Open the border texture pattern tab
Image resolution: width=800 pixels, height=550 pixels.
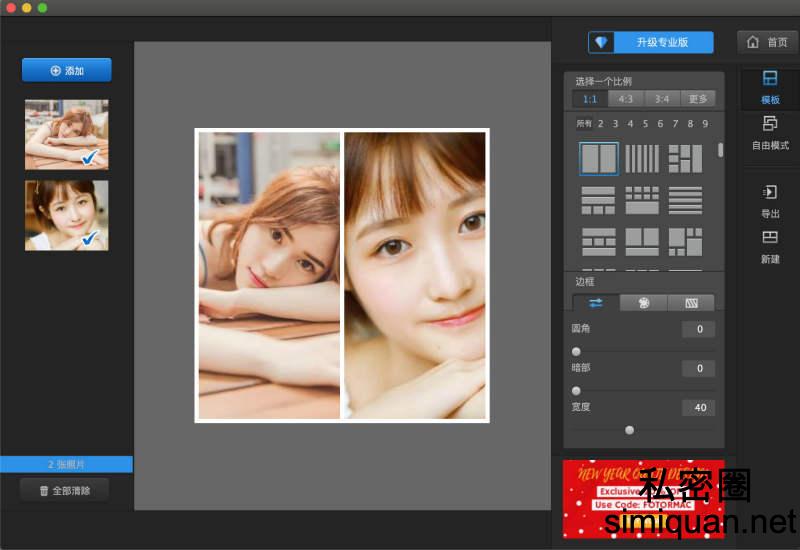tap(691, 302)
